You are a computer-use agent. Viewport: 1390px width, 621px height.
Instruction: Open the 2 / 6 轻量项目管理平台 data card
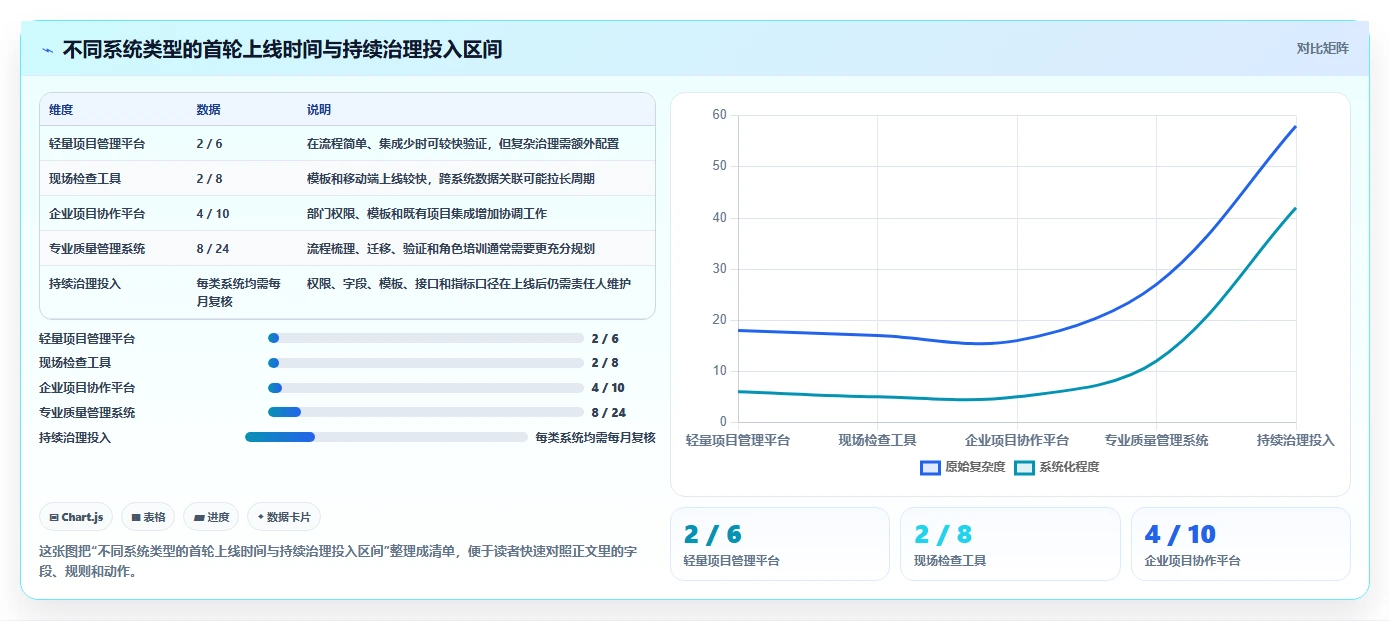point(779,544)
